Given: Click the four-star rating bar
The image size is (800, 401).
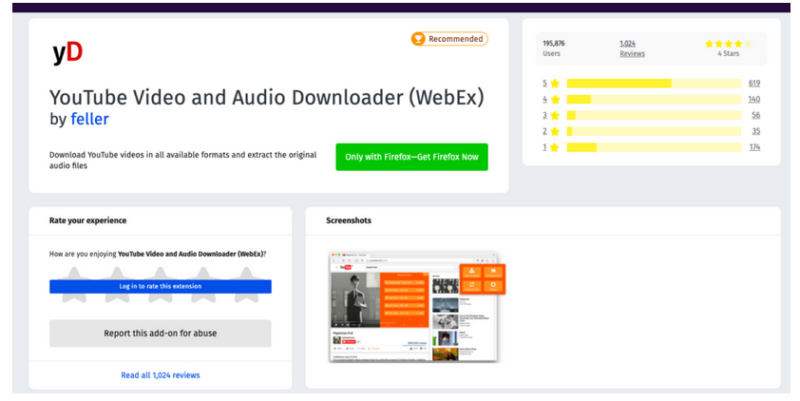Looking at the screenshot, I should coord(654,99).
